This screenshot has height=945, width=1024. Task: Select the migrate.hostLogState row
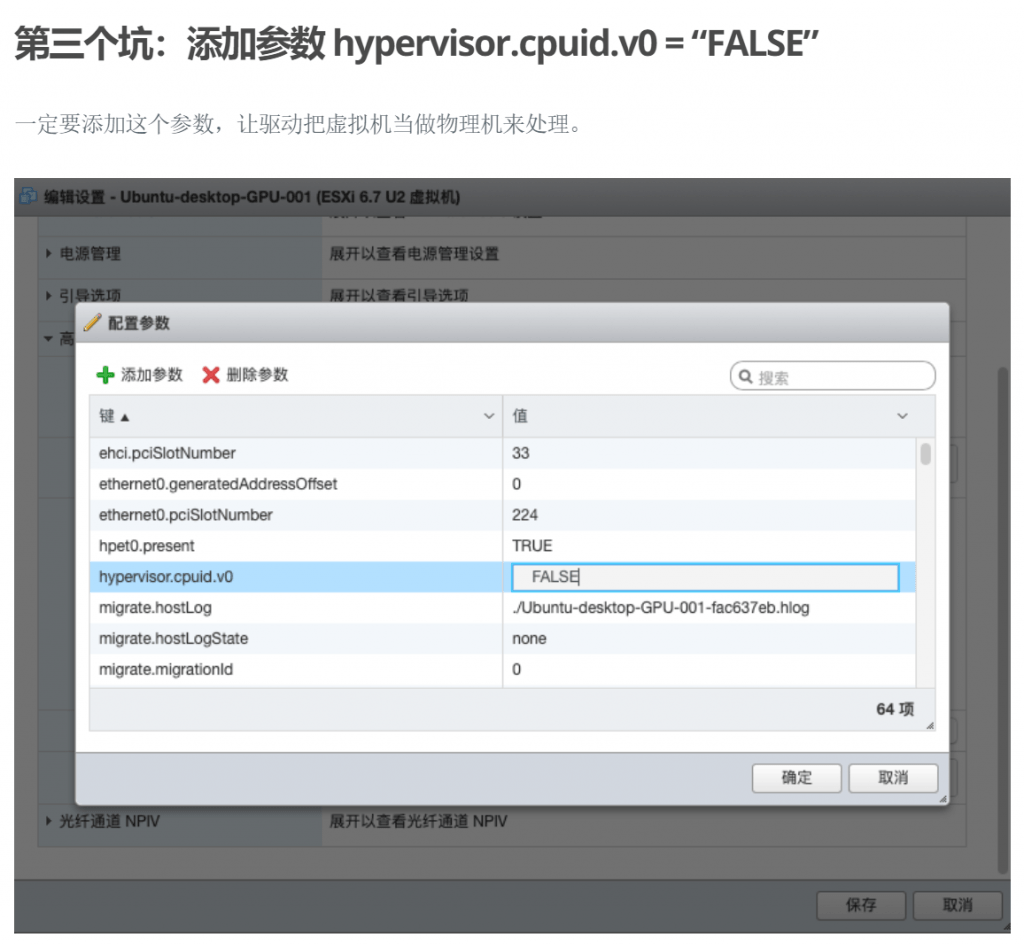click(x=502, y=638)
